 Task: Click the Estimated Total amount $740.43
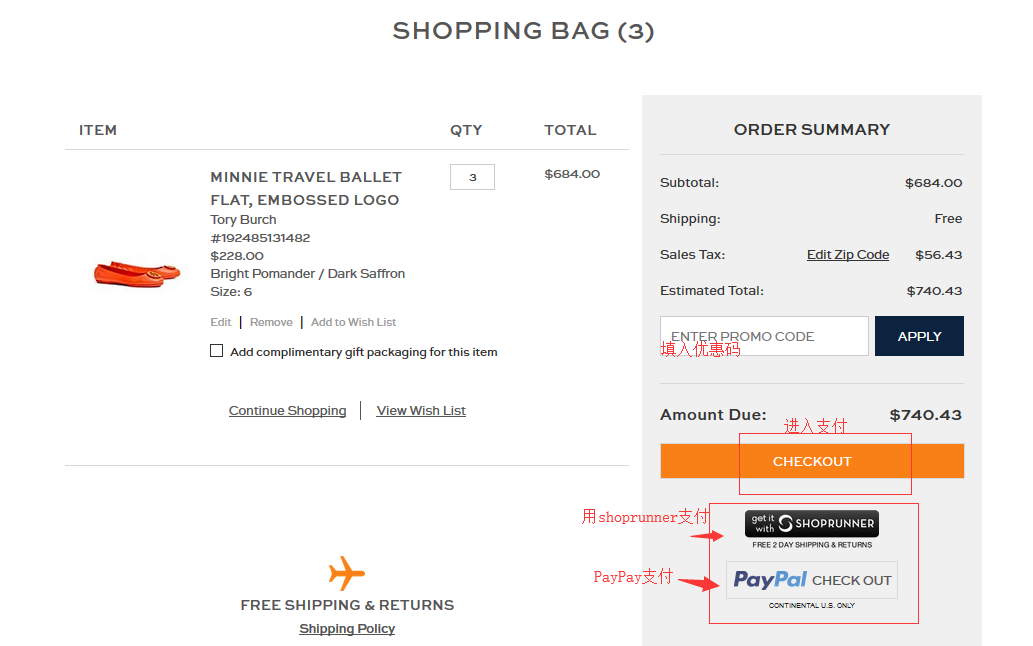tap(934, 291)
